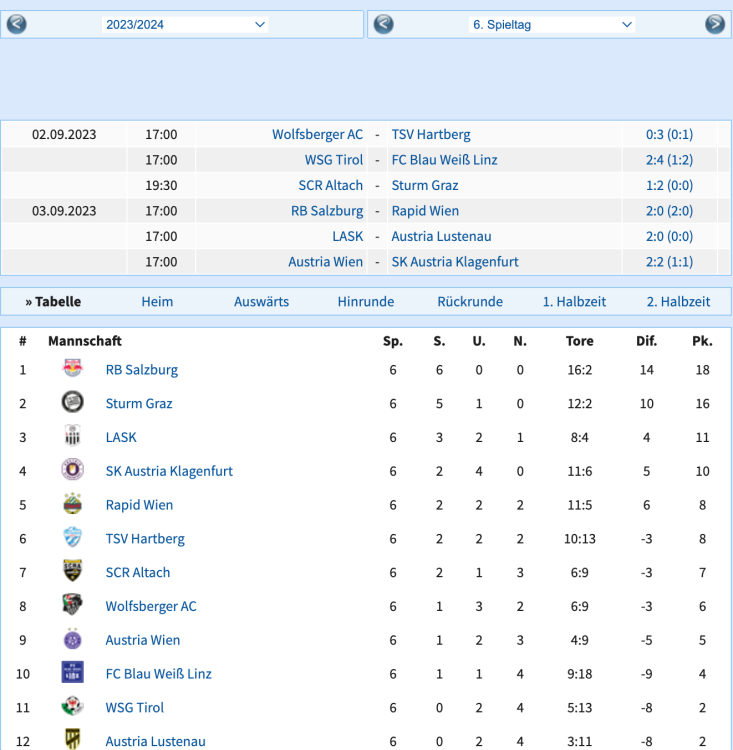The height and width of the screenshot is (750, 733).
Task: Go to previous matchday with left arrow
Action: [x=384, y=24]
